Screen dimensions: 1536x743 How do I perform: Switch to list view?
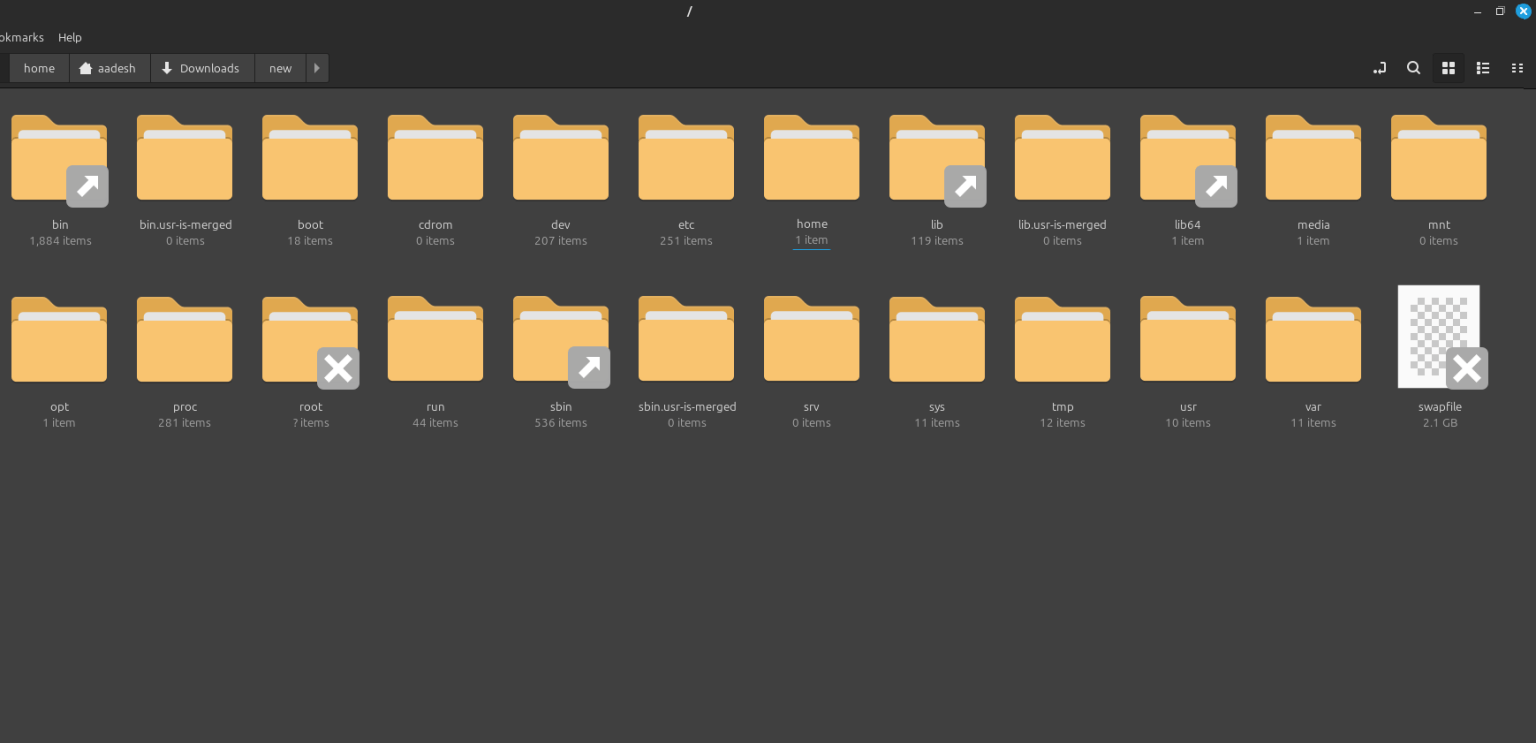coord(1483,68)
